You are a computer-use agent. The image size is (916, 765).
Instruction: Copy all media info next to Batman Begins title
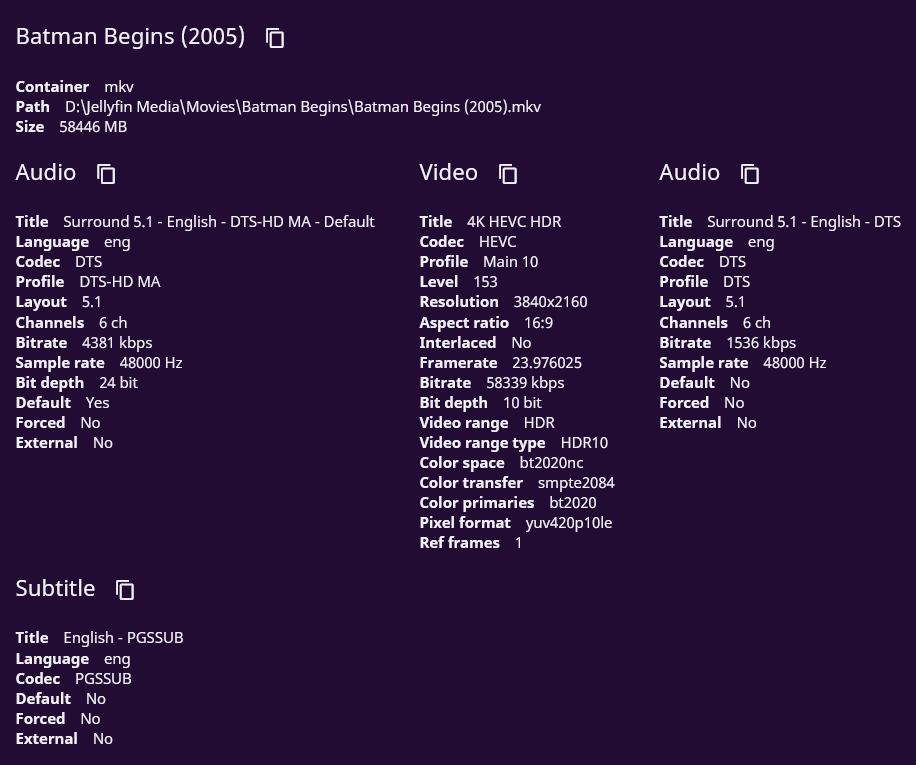(275, 38)
